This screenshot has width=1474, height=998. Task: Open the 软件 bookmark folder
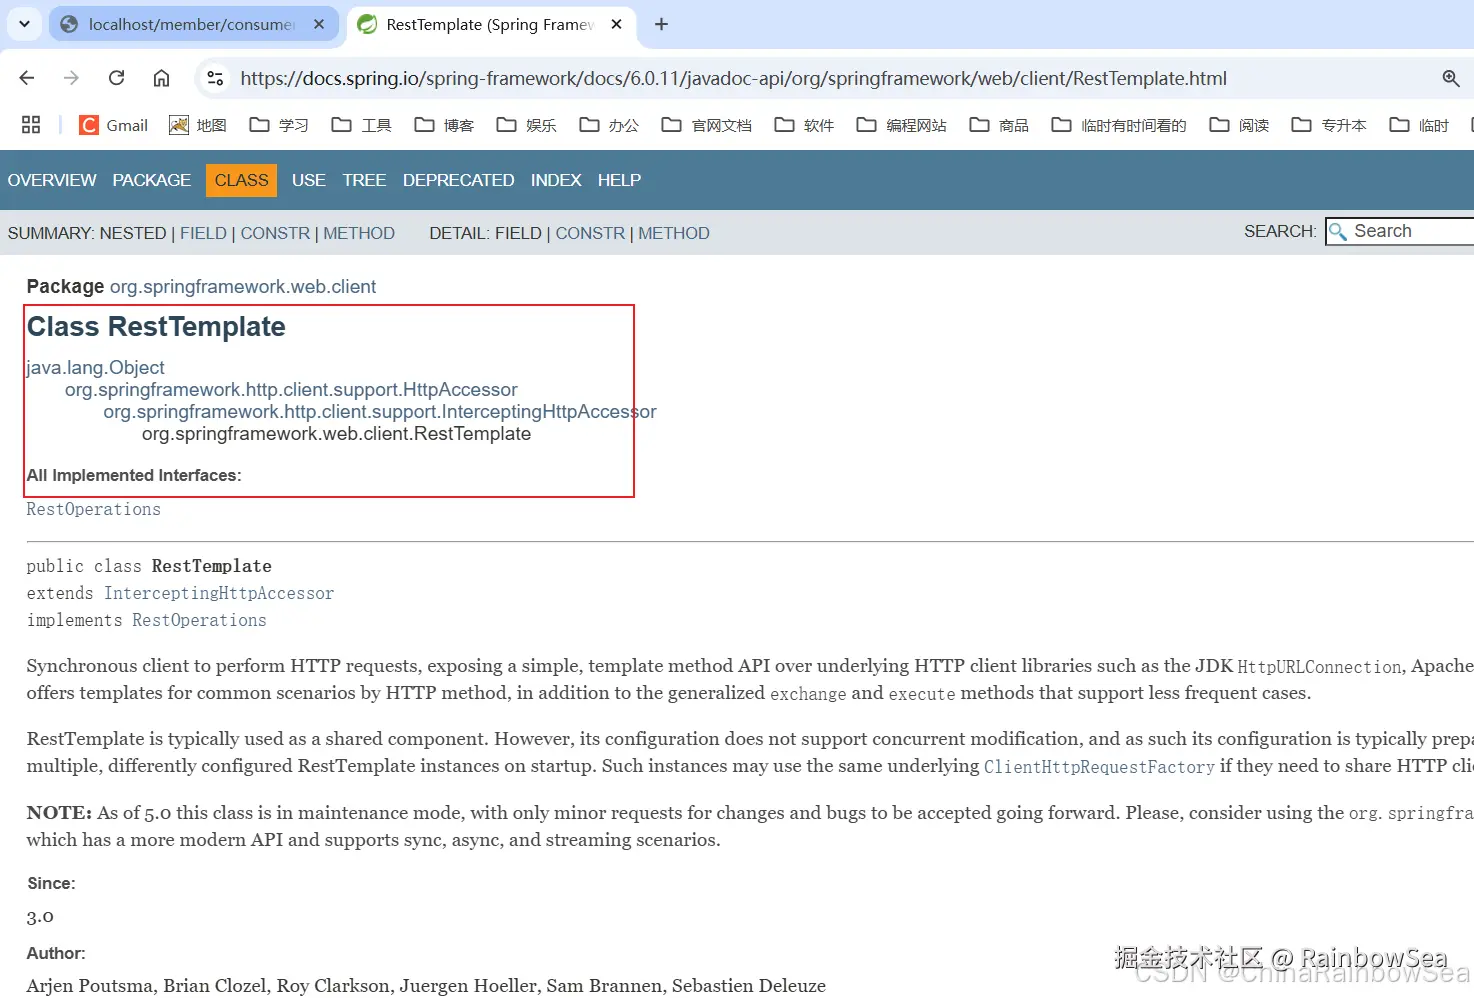[x=805, y=125]
